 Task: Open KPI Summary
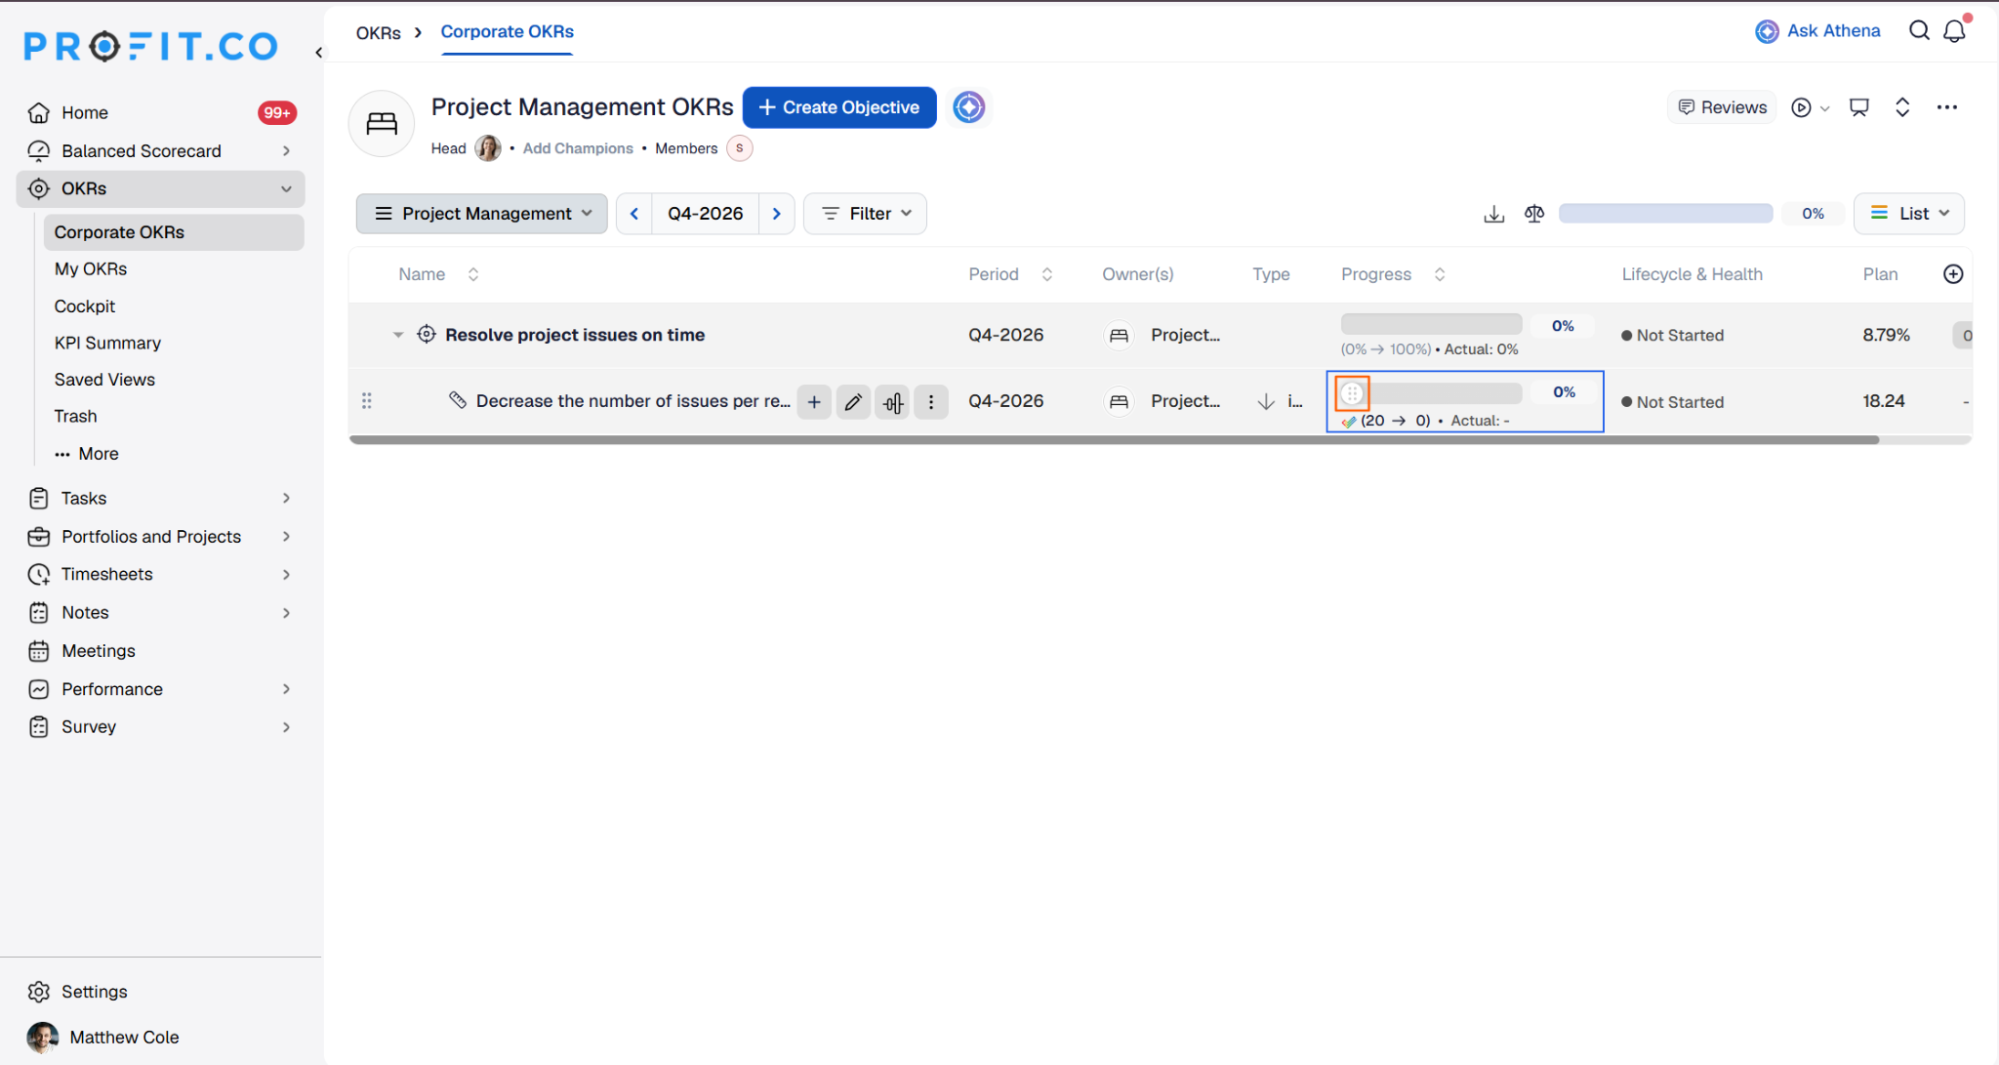(x=107, y=343)
